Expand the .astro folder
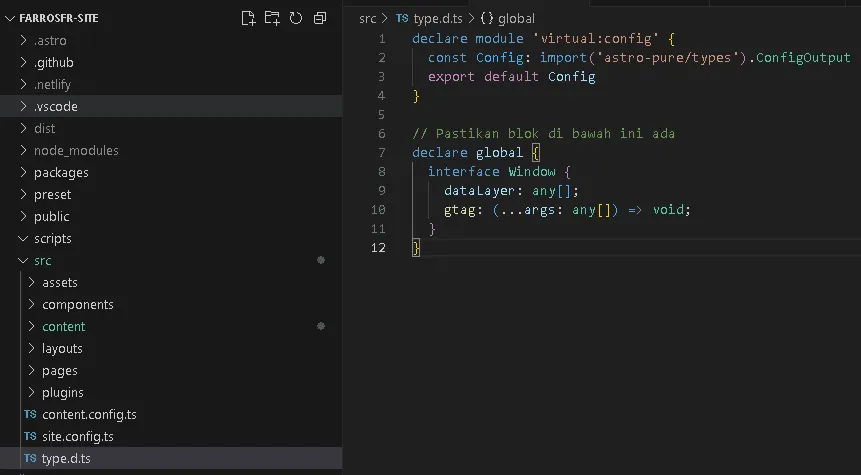 coord(171,40)
